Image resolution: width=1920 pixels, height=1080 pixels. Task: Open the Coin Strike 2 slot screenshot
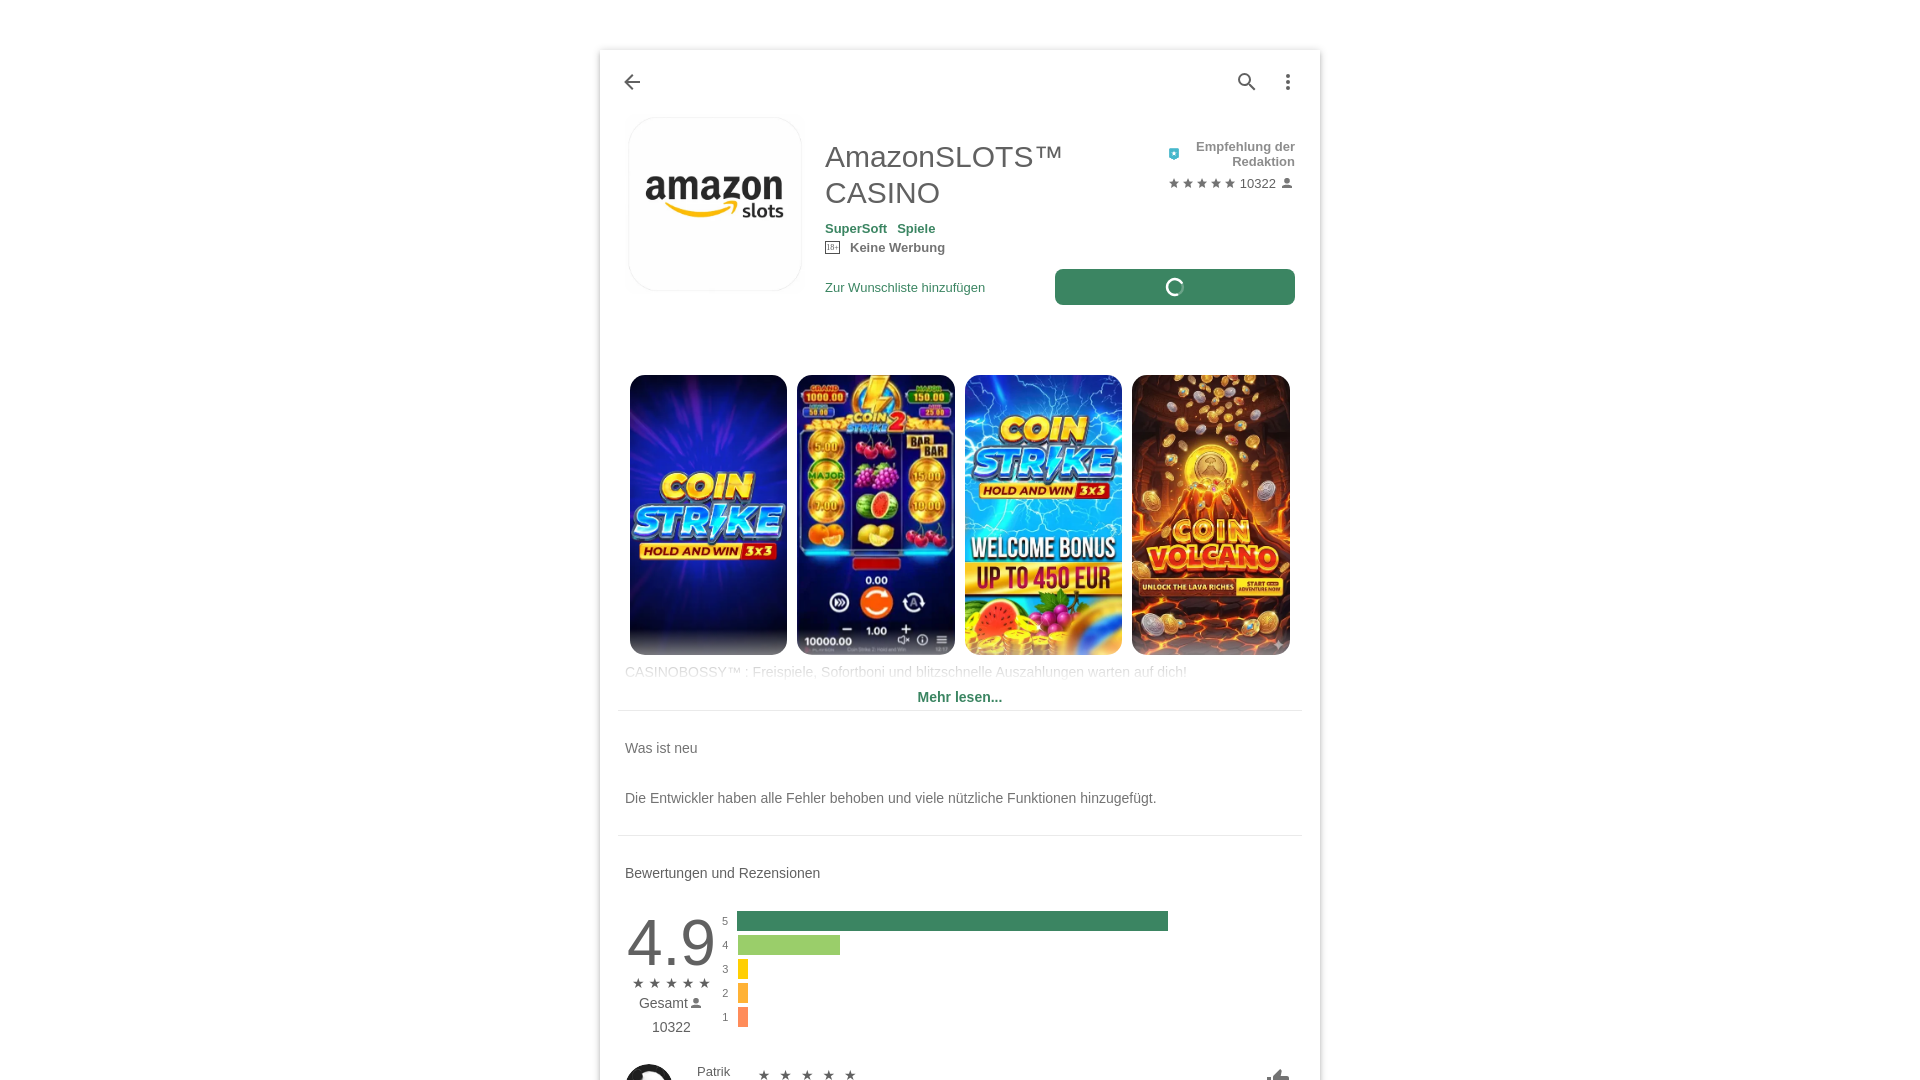pyautogui.click(x=876, y=515)
